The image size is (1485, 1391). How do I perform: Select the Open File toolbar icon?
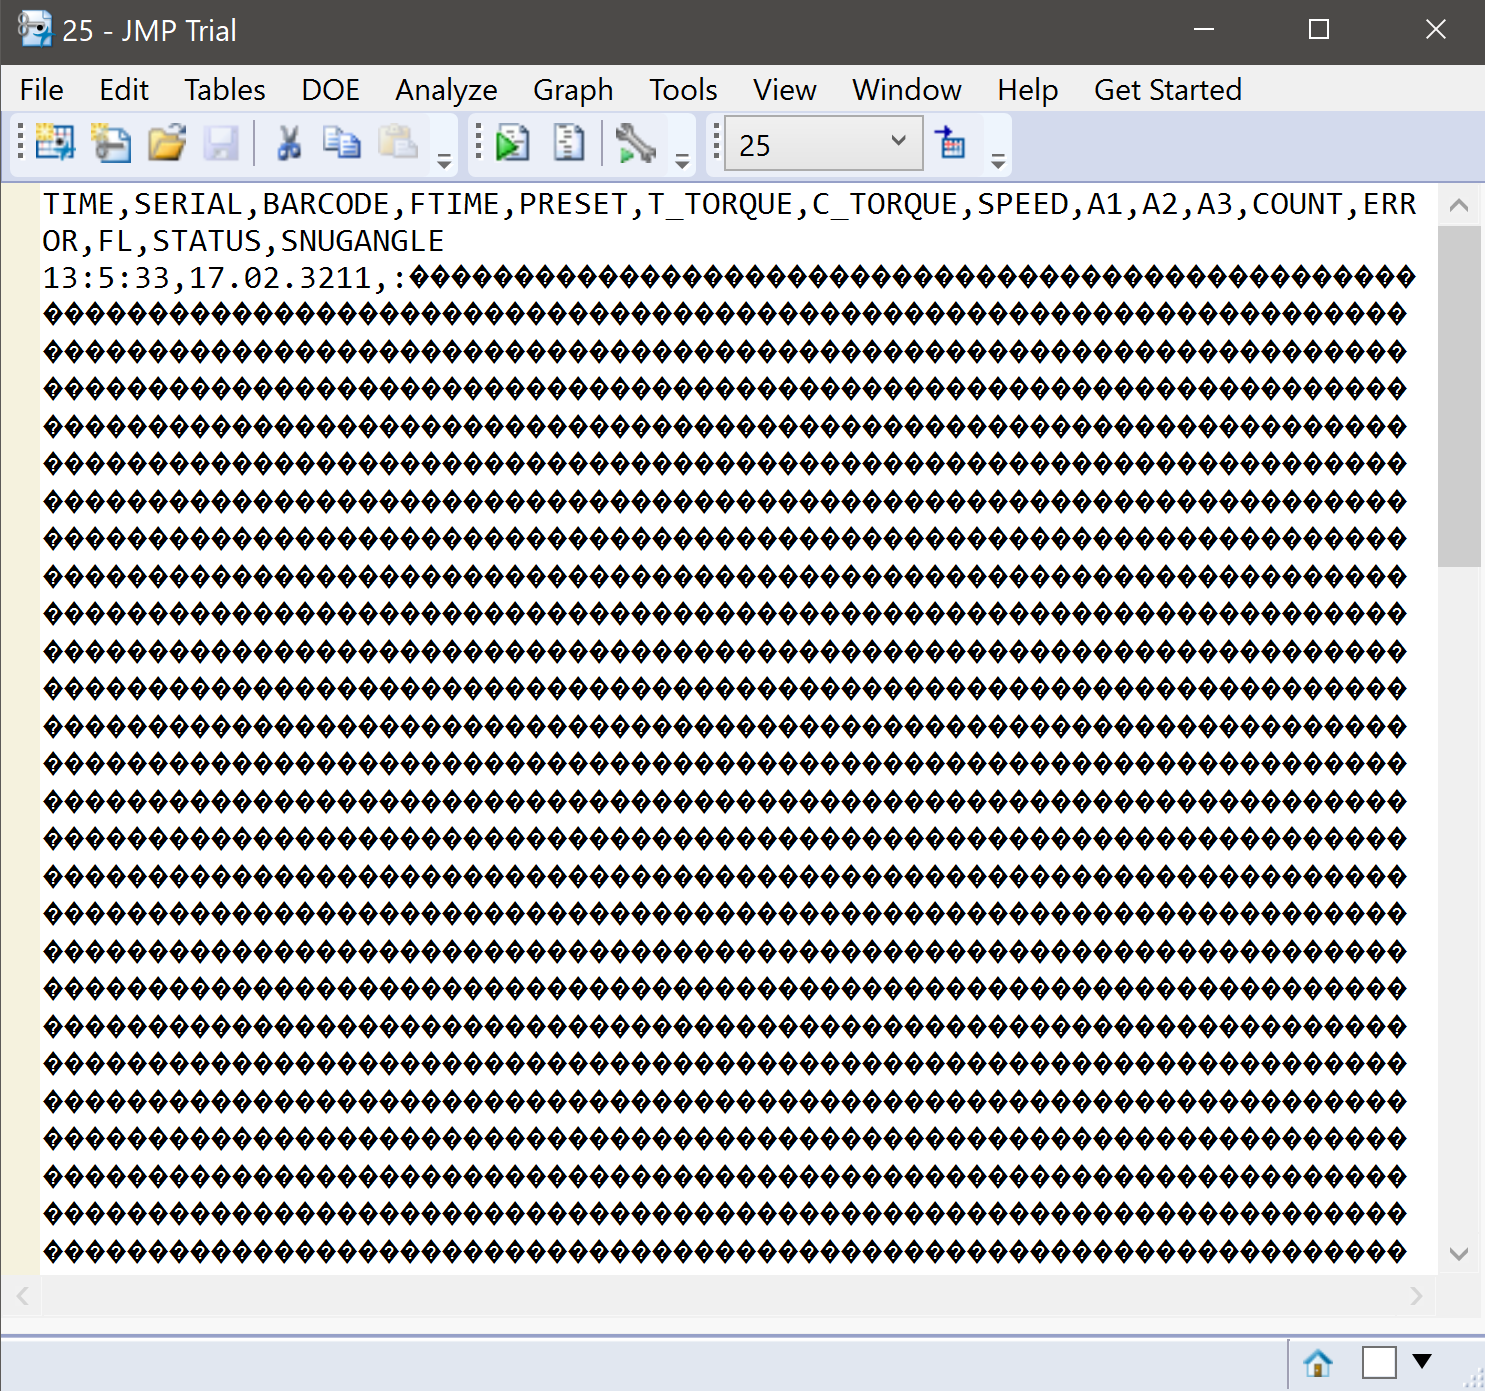tap(167, 143)
